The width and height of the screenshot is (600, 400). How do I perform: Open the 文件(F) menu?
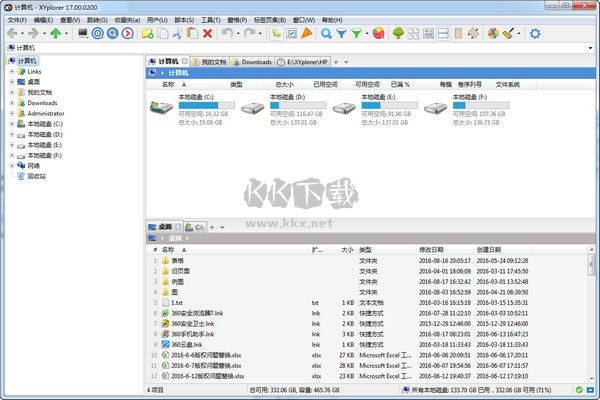(17, 20)
